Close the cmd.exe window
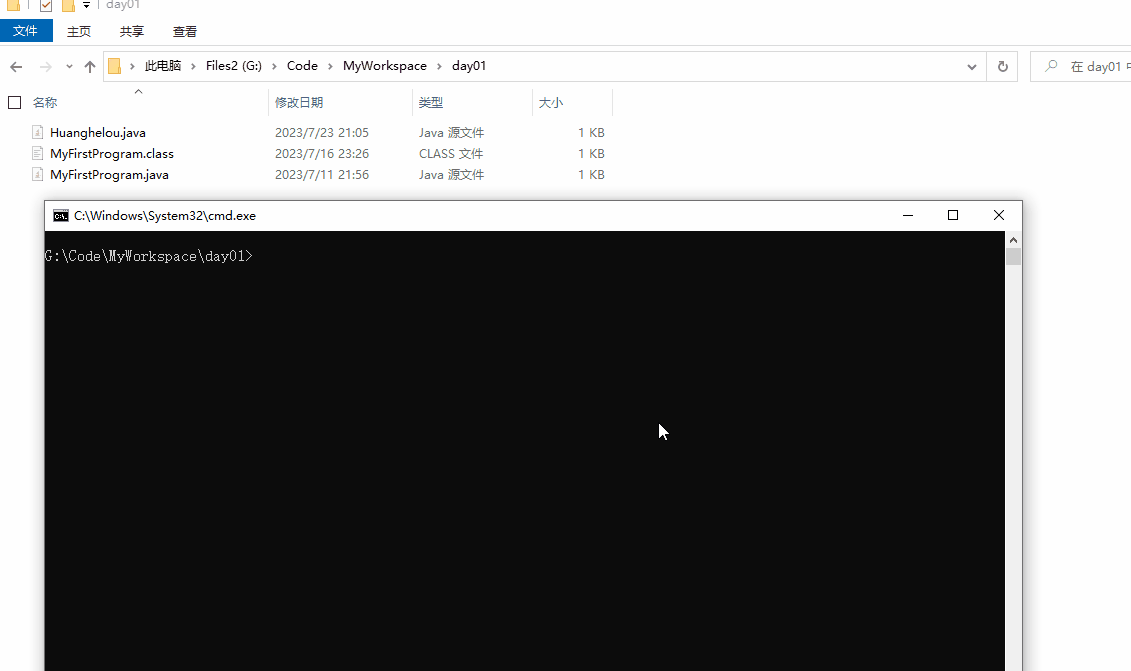This screenshot has width=1131, height=671. [x=999, y=215]
